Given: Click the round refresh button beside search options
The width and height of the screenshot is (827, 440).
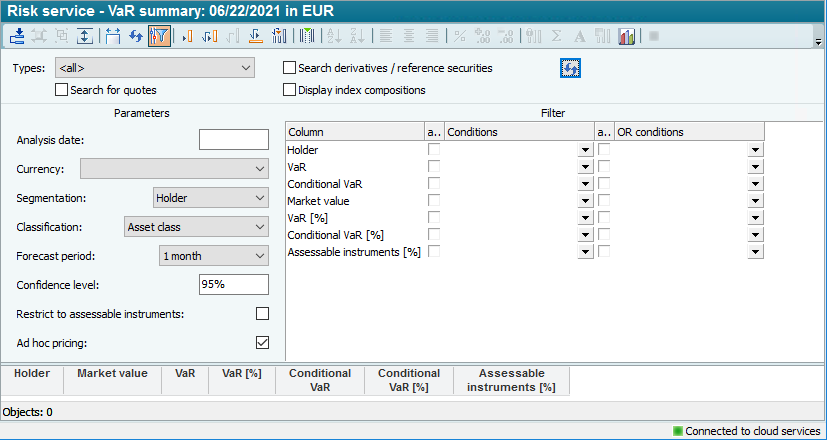Looking at the screenshot, I should click(x=571, y=68).
